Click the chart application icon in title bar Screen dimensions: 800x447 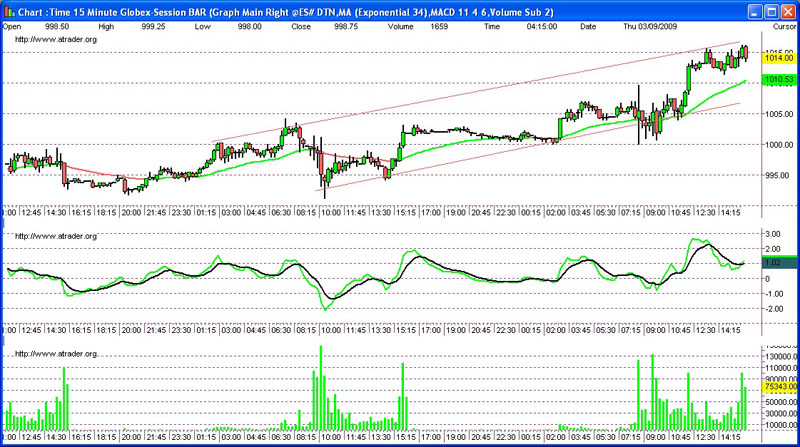tap(9, 12)
